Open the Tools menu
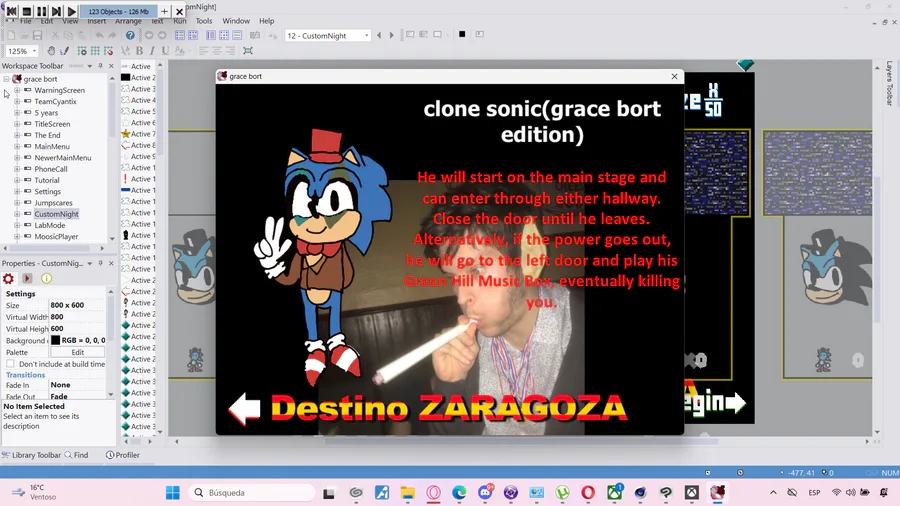Viewport: 900px width, 506px height. pos(204,21)
